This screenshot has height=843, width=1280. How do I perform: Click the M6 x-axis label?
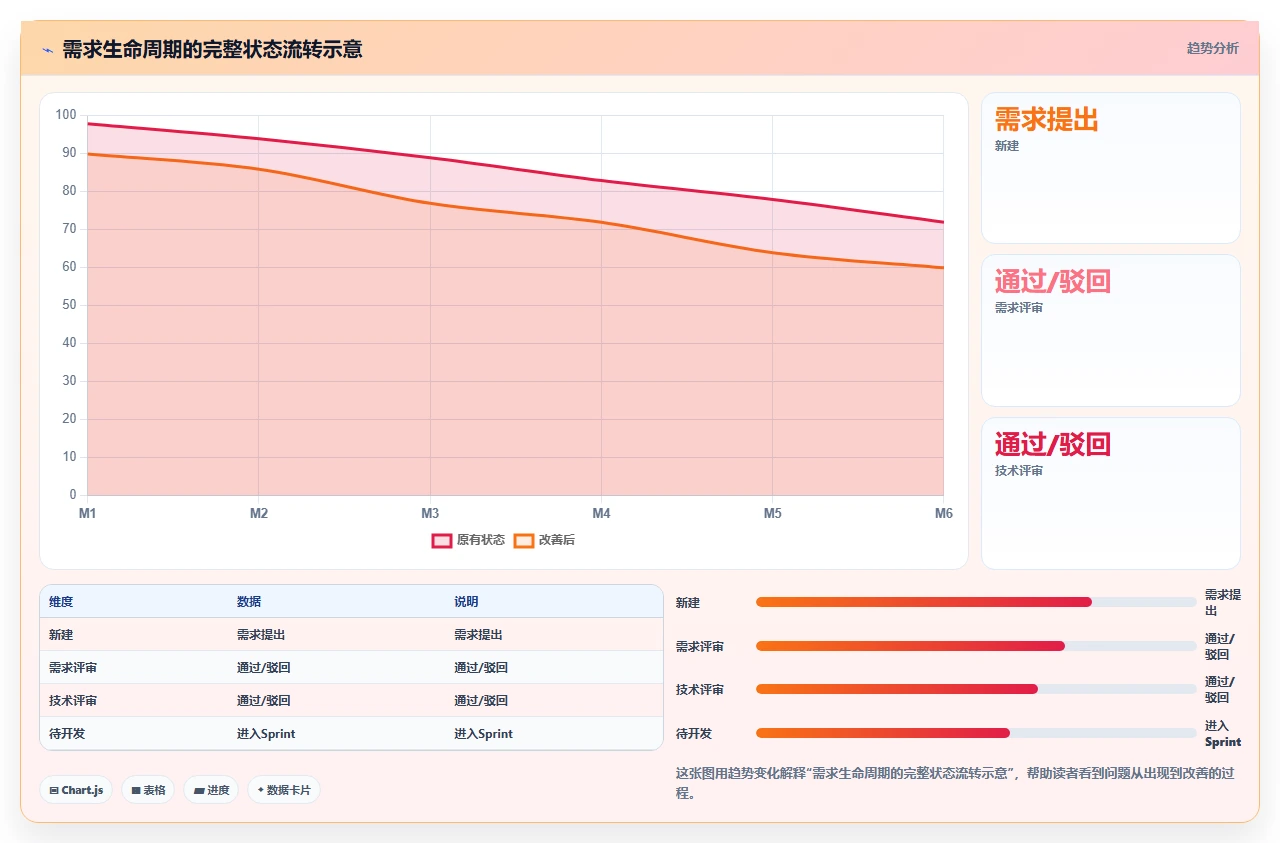tap(944, 514)
